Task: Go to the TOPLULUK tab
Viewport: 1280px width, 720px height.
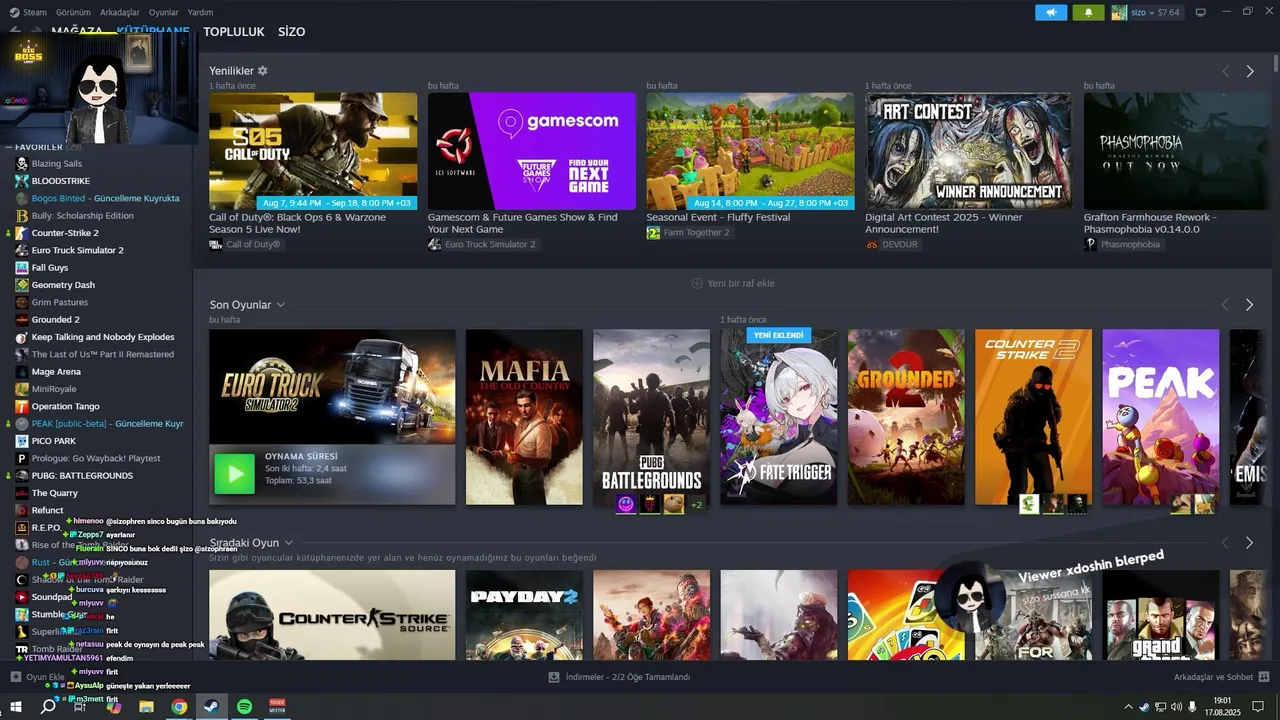Action: (x=234, y=32)
